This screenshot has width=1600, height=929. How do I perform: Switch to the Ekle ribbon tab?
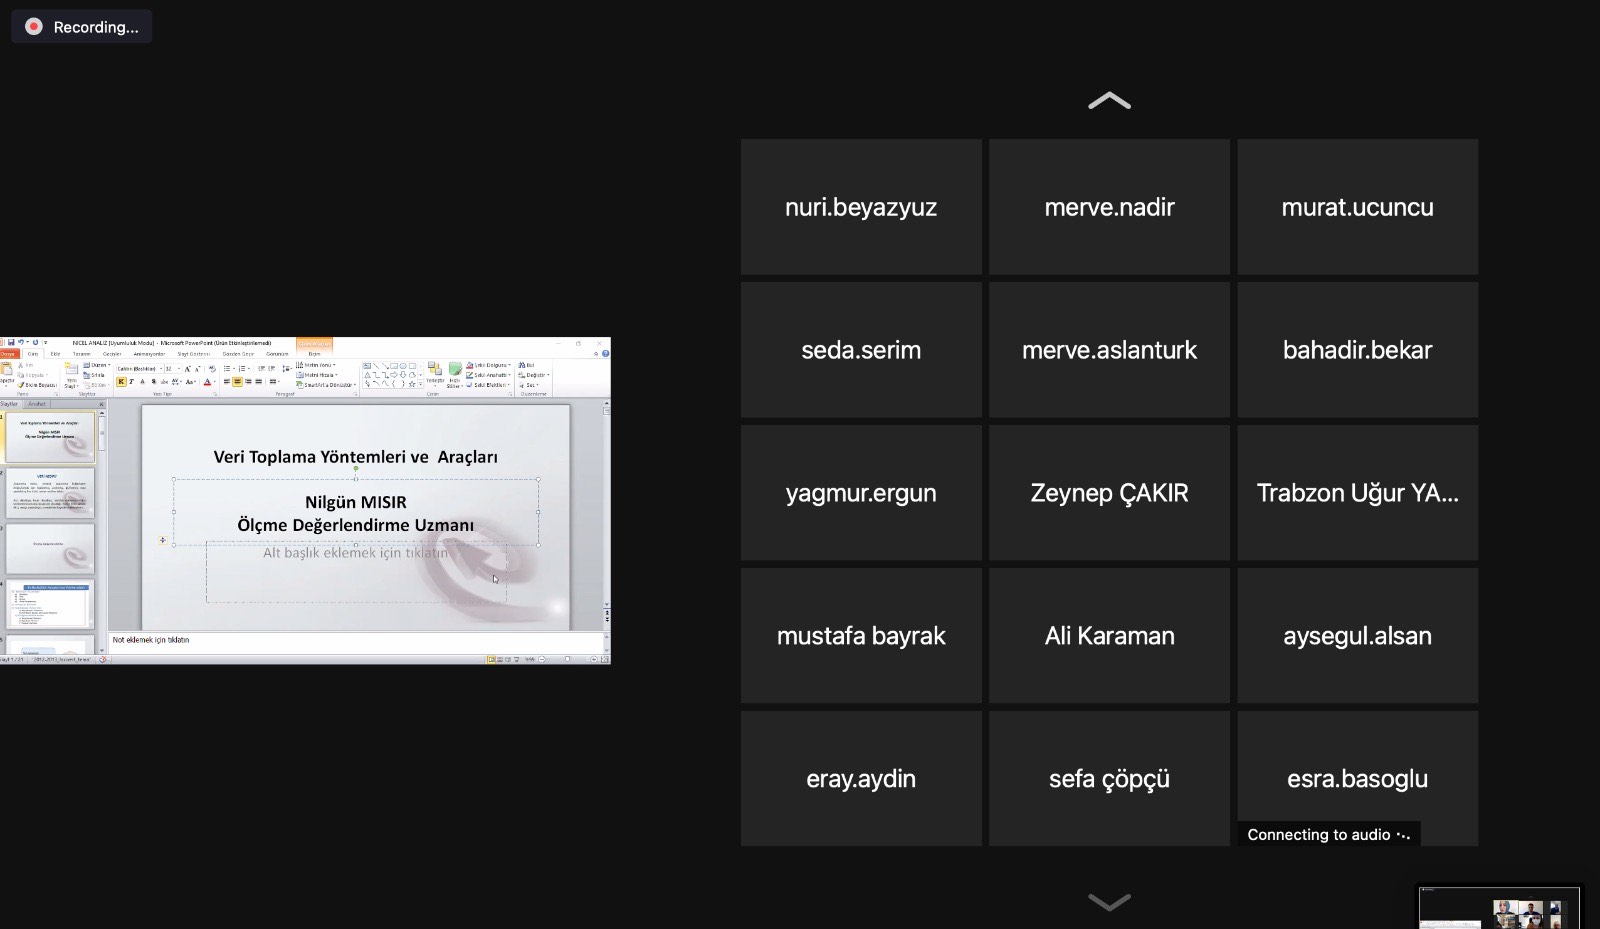55,354
